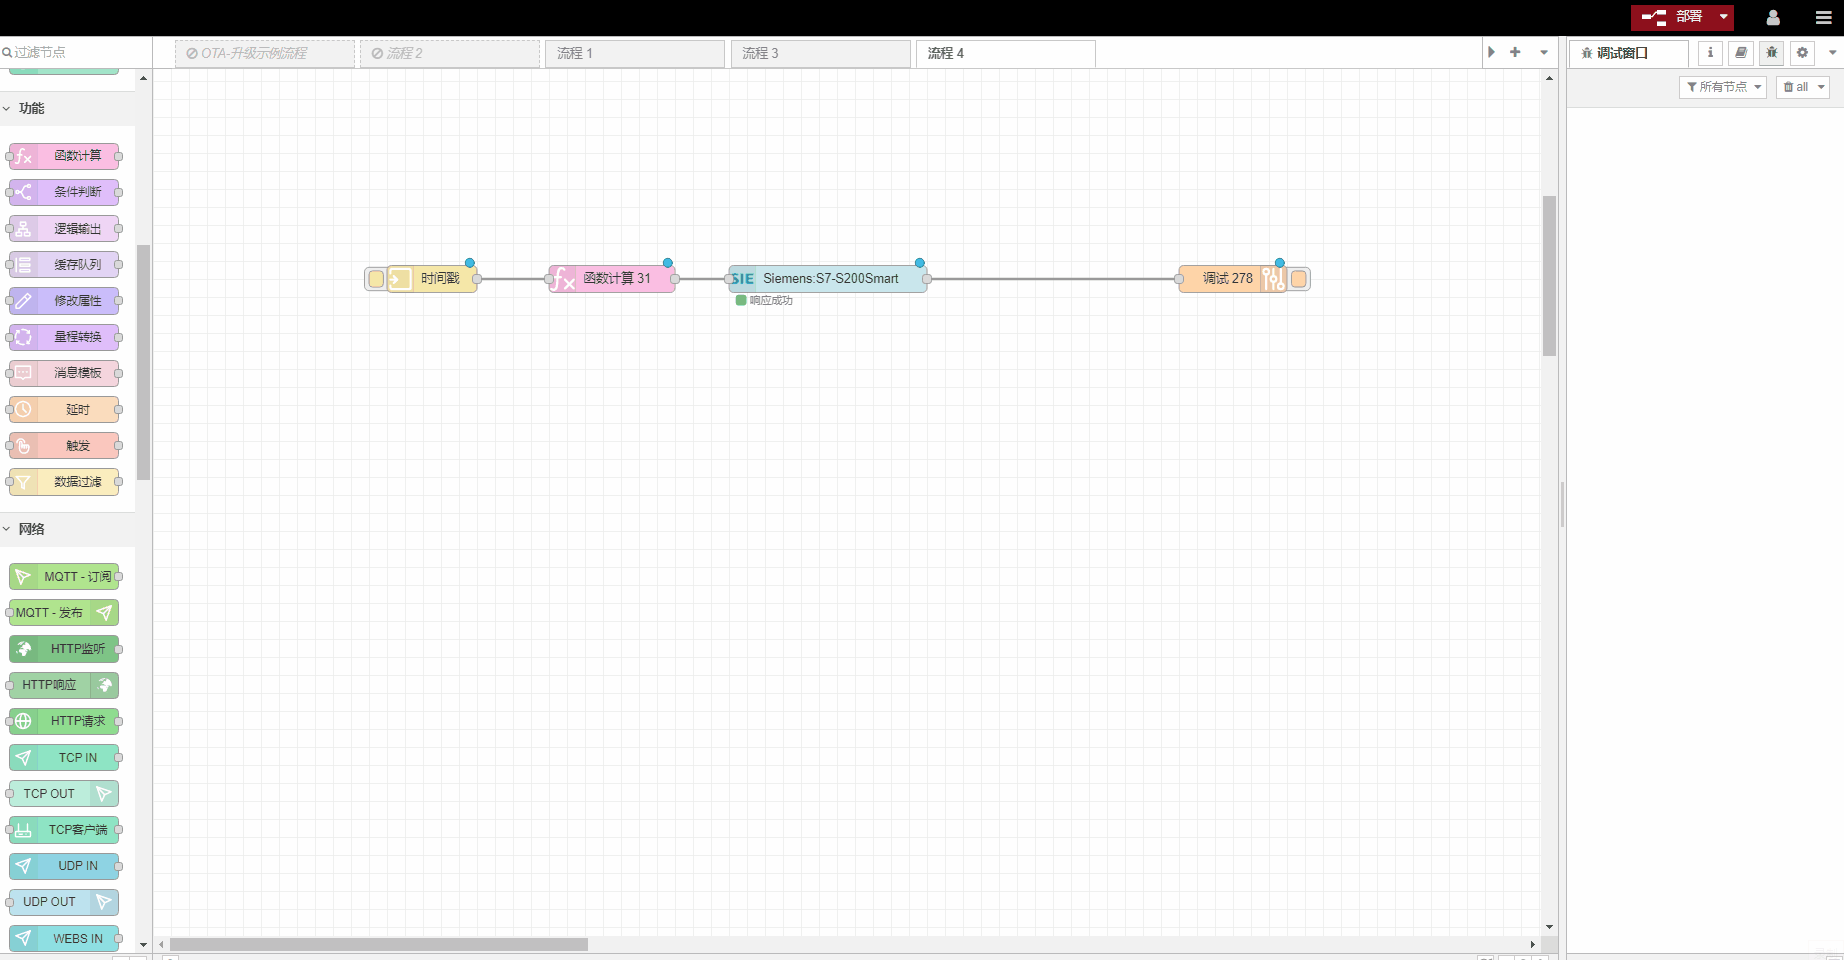Open the all clear-messages dropdown

(x=1803, y=87)
